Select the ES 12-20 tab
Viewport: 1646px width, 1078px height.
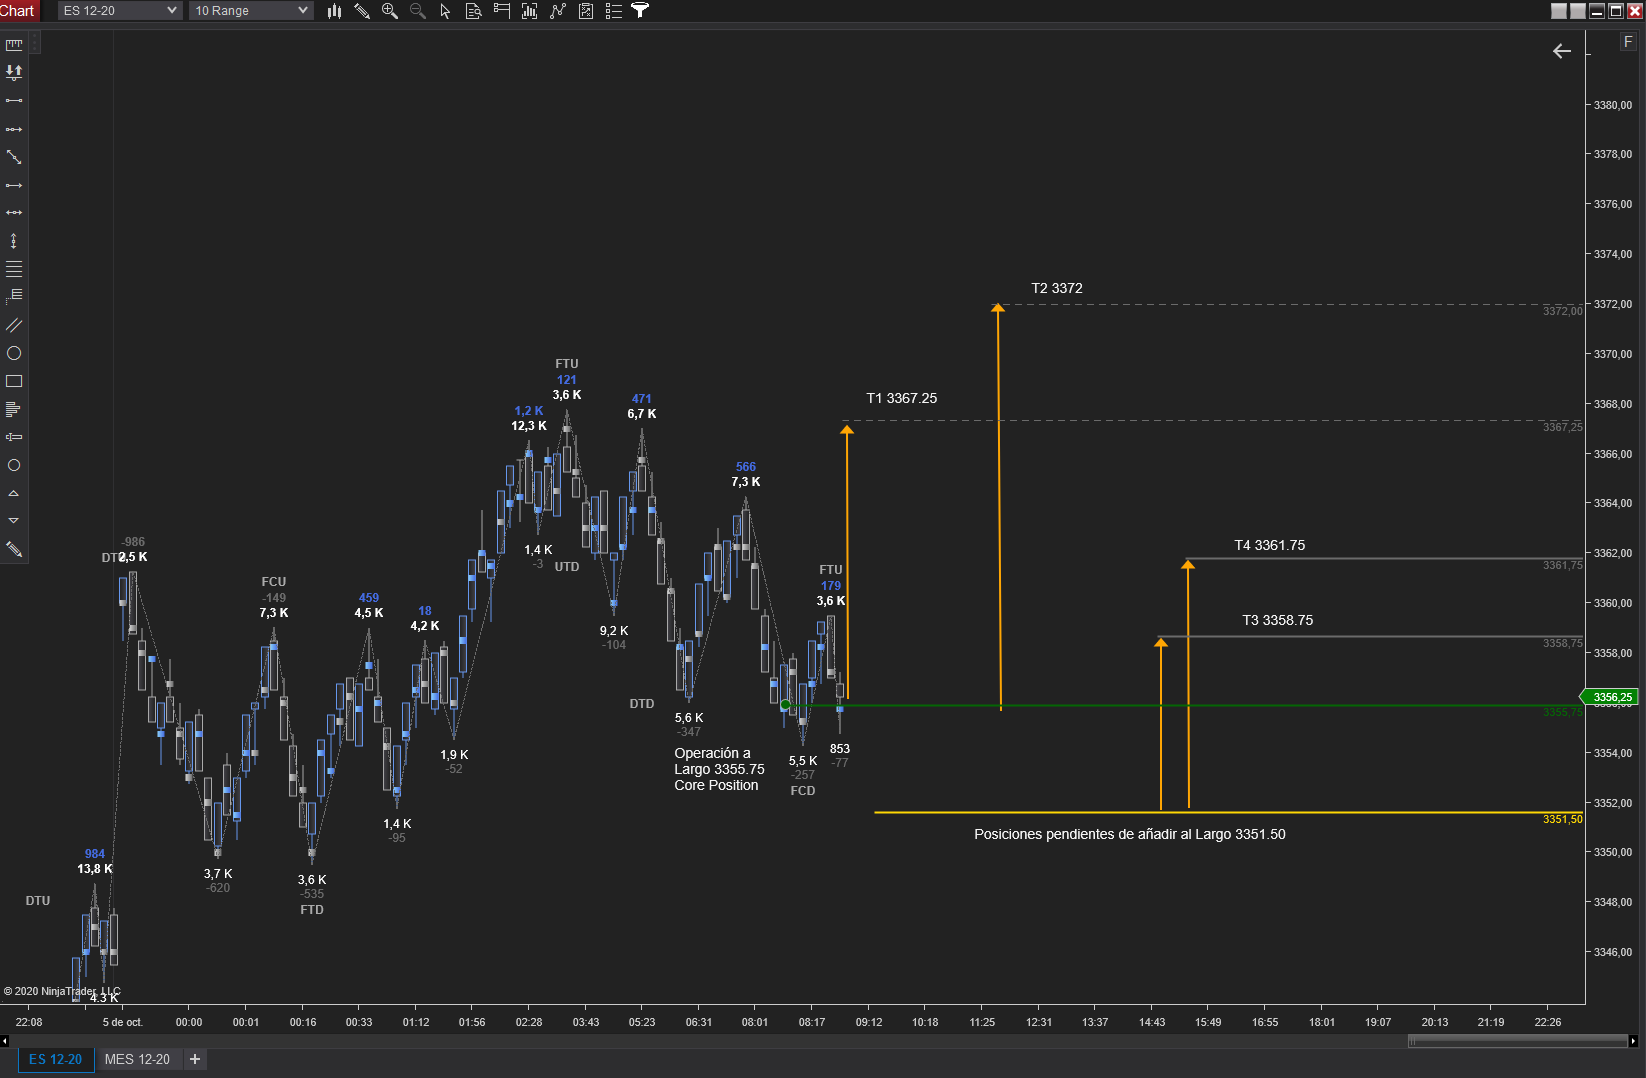[56, 1059]
